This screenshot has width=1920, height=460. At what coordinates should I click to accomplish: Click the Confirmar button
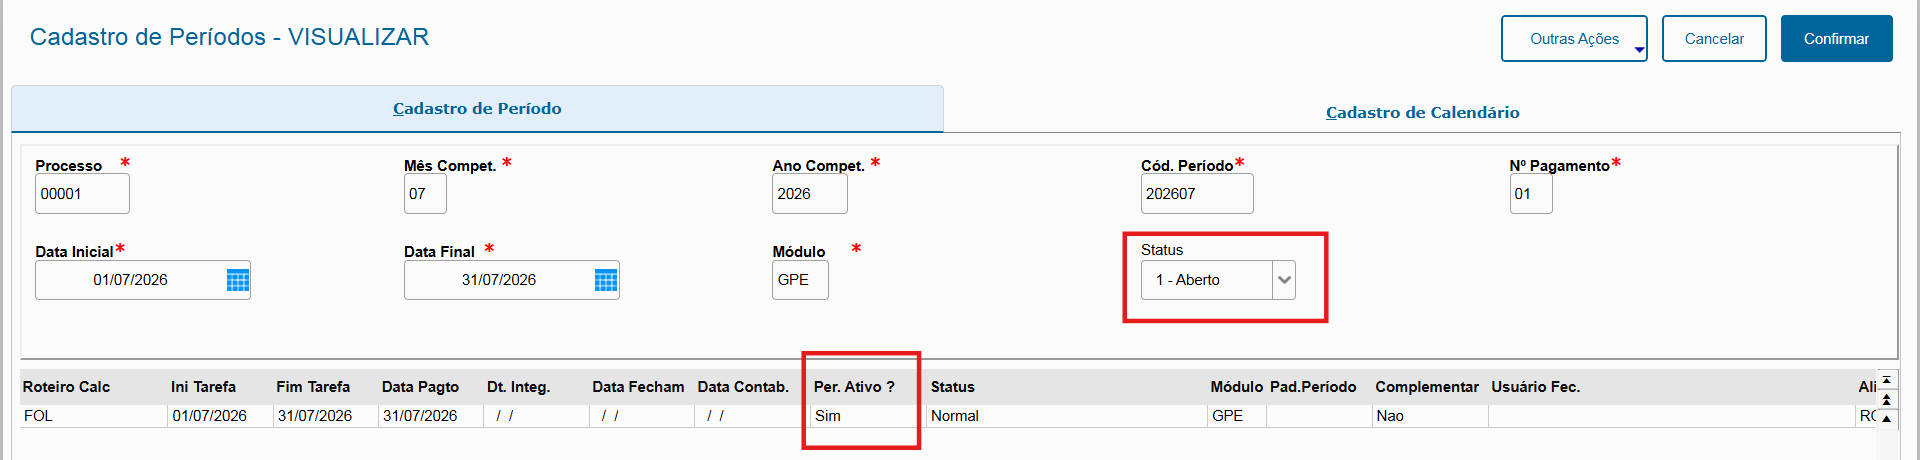click(x=1836, y=39)
